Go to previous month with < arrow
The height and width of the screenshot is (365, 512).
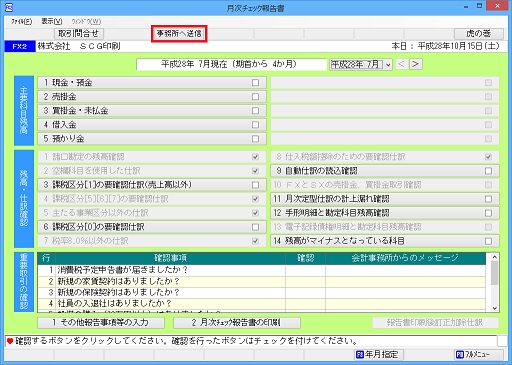(x=402, y=64)
